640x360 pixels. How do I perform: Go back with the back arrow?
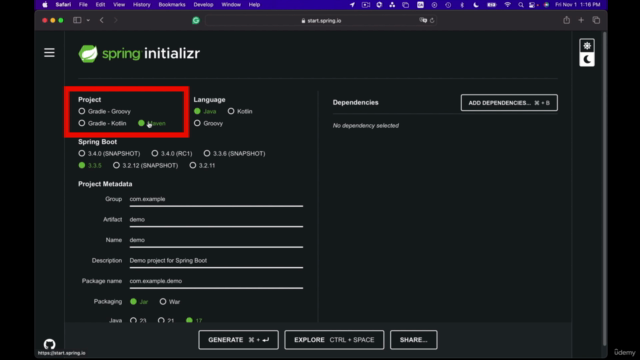102,20
